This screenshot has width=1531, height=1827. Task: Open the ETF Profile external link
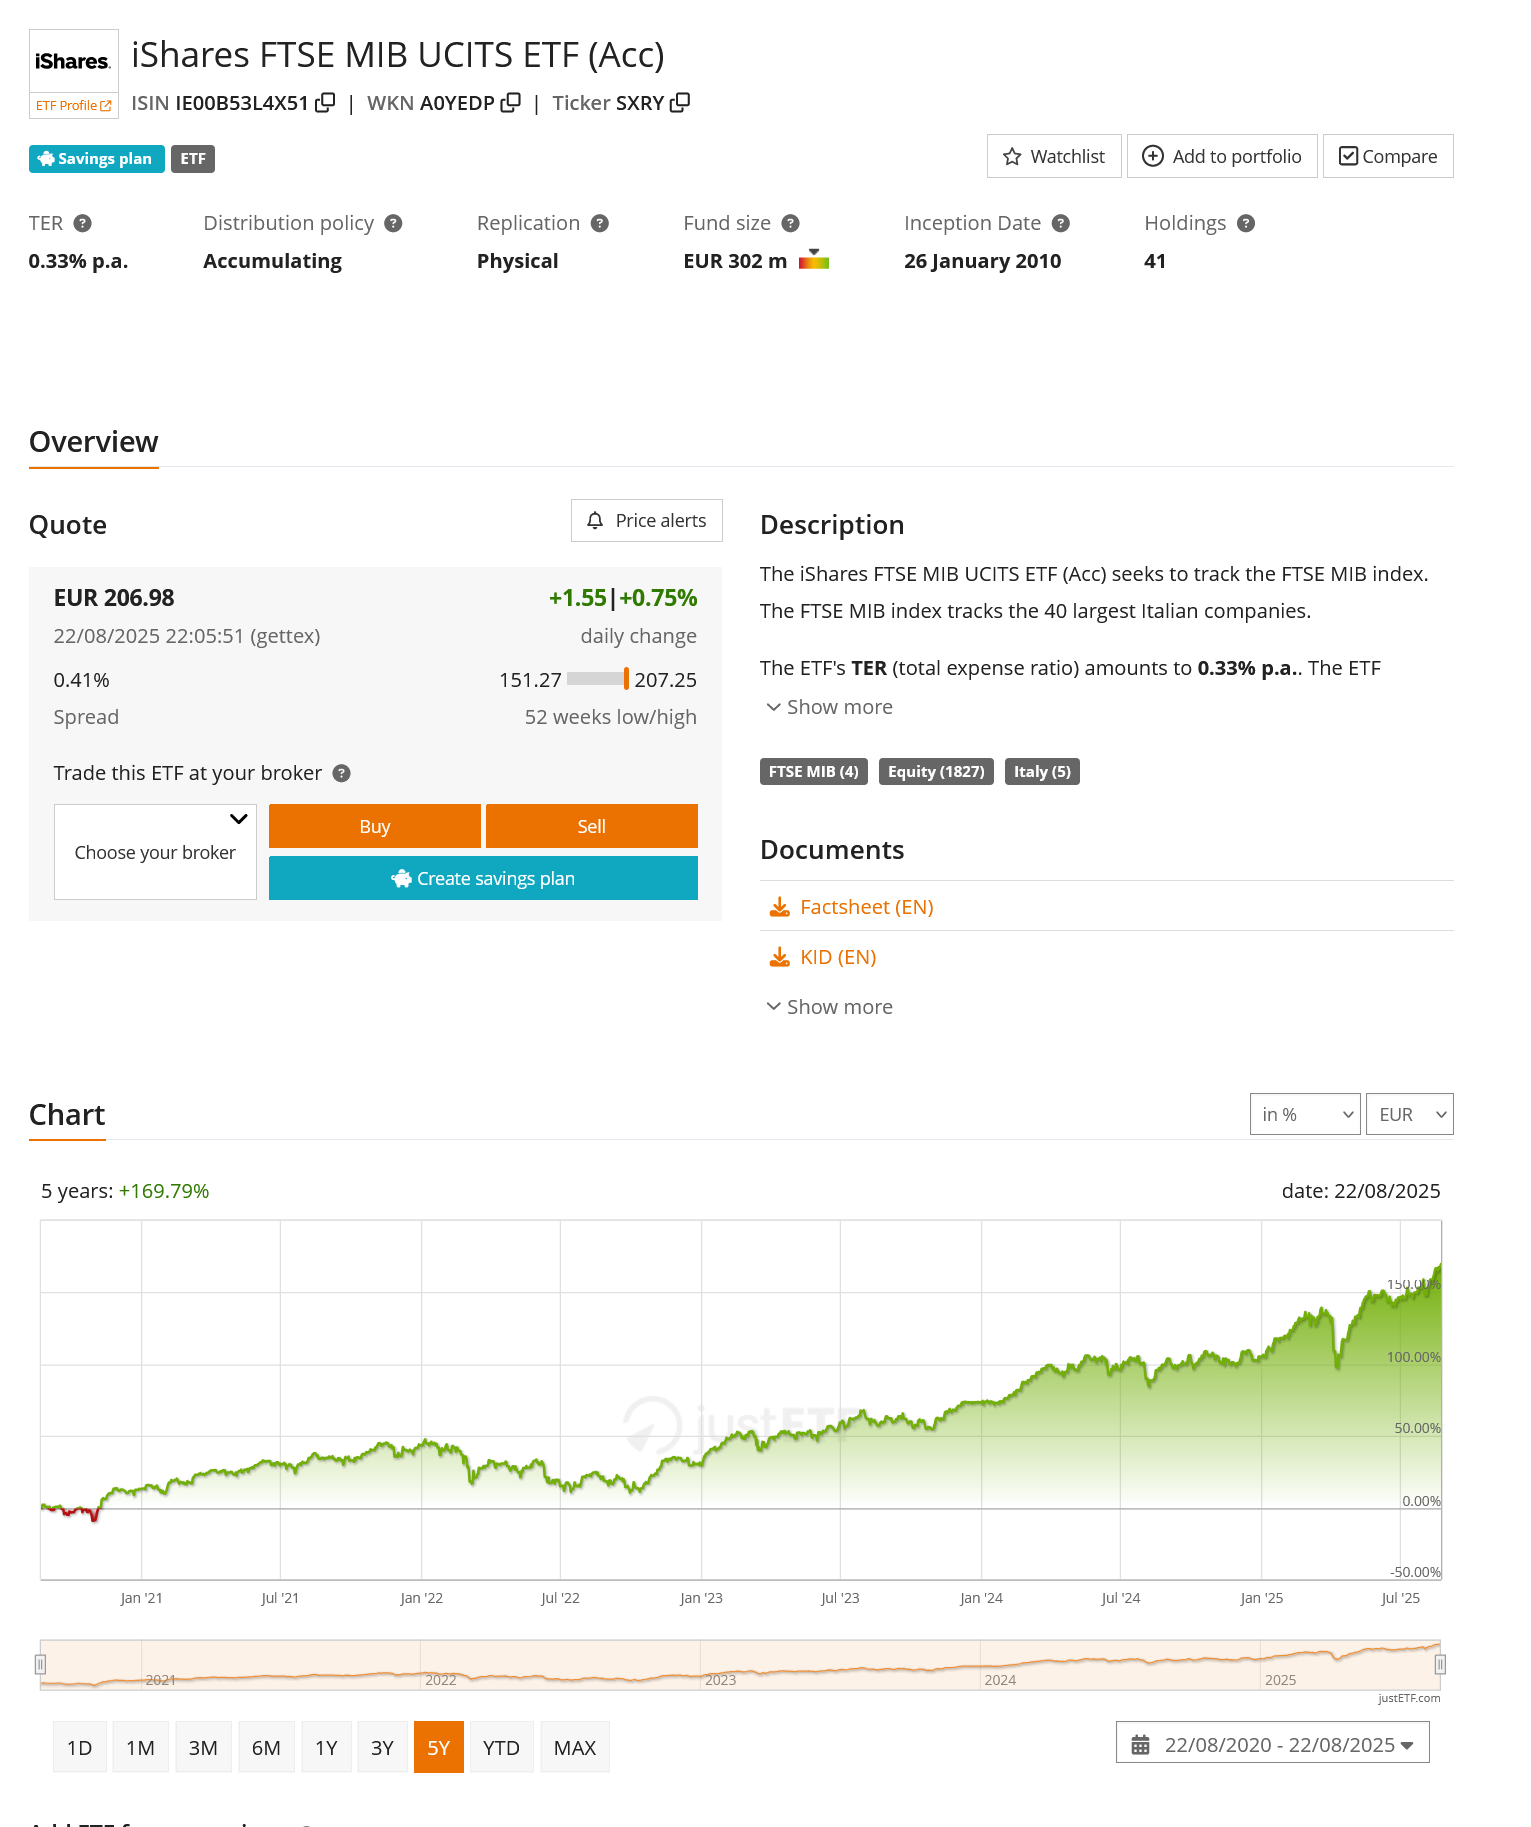[x=74, y=105]
